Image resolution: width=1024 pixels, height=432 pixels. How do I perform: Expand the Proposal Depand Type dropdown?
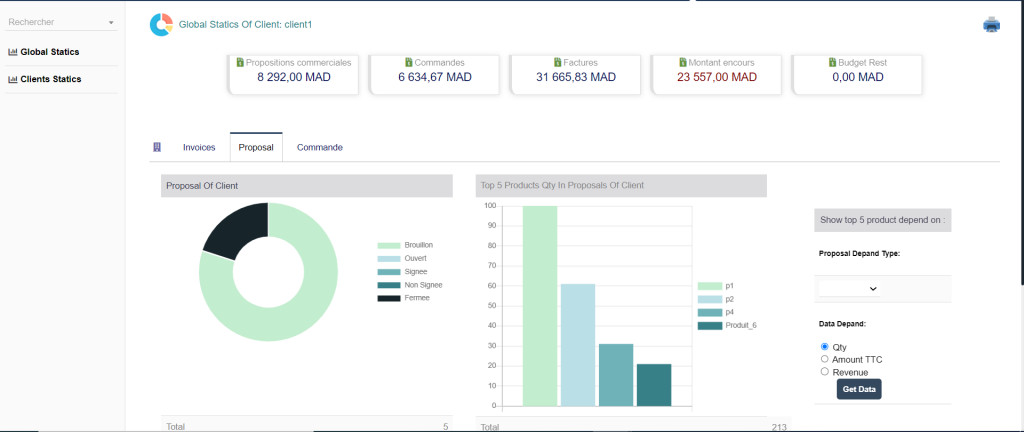pos(848,288)
